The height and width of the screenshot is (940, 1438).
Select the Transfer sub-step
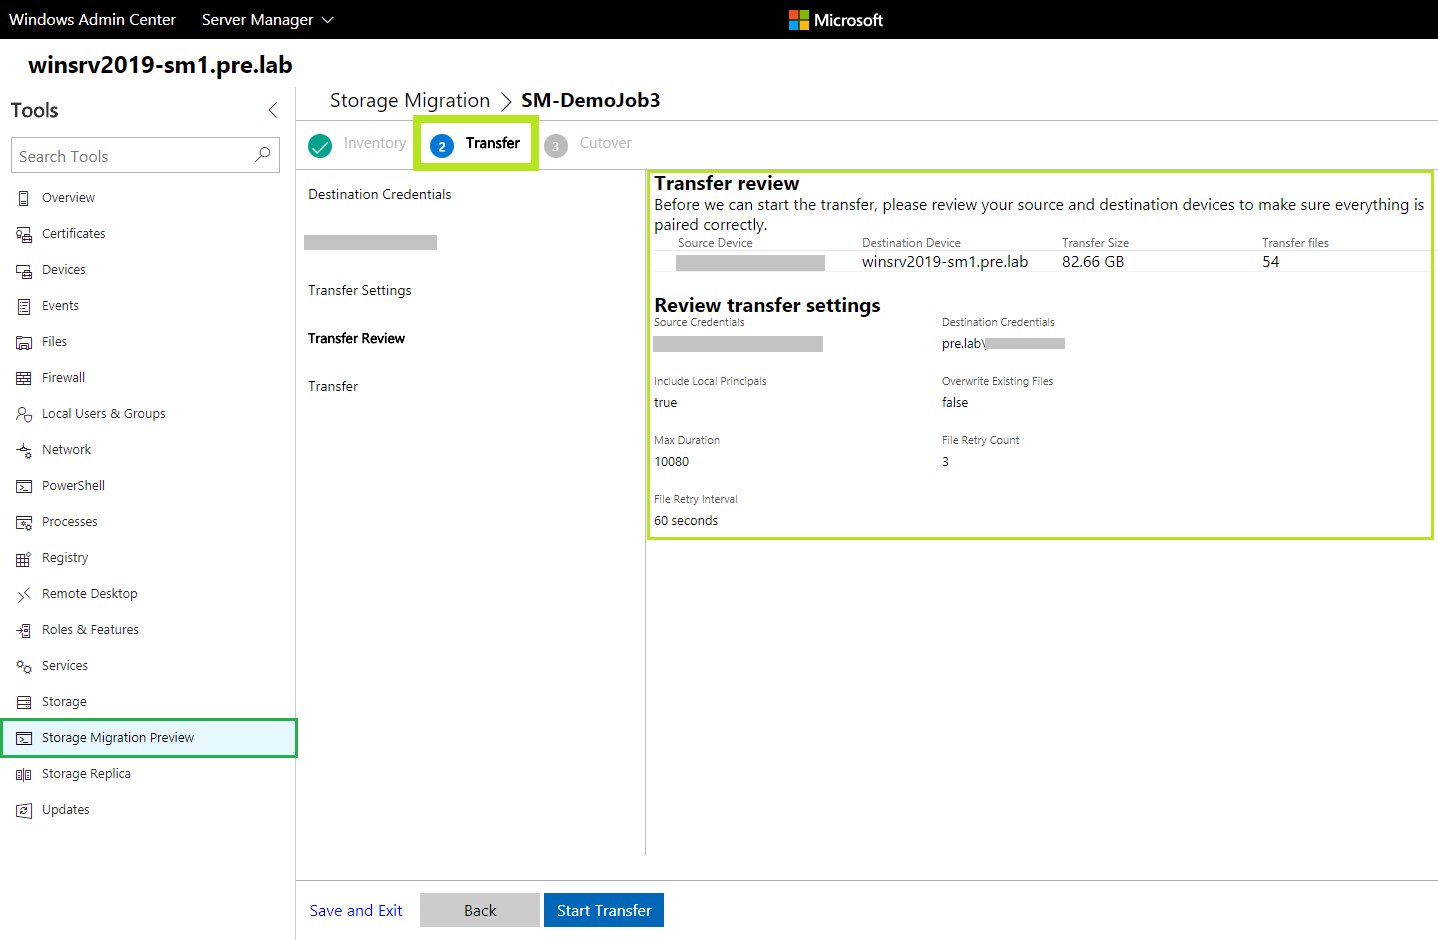333,386
